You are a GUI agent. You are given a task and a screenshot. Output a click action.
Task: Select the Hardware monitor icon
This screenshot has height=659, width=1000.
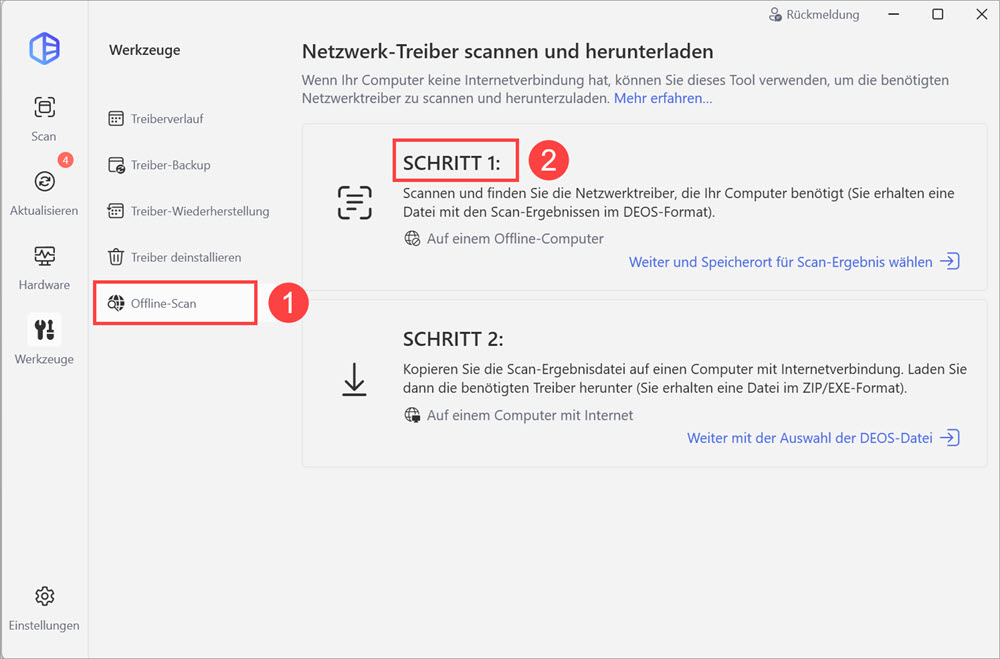(44, 256)
